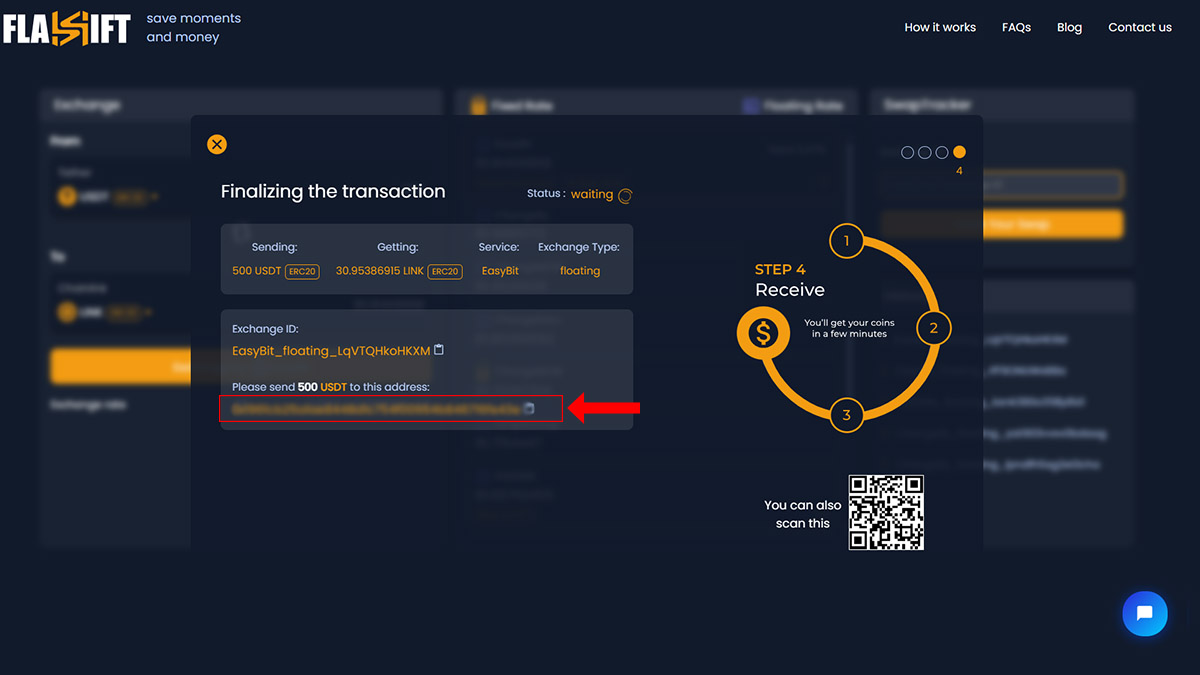
Task: Click the EasyBit service name
Action: 500,271
